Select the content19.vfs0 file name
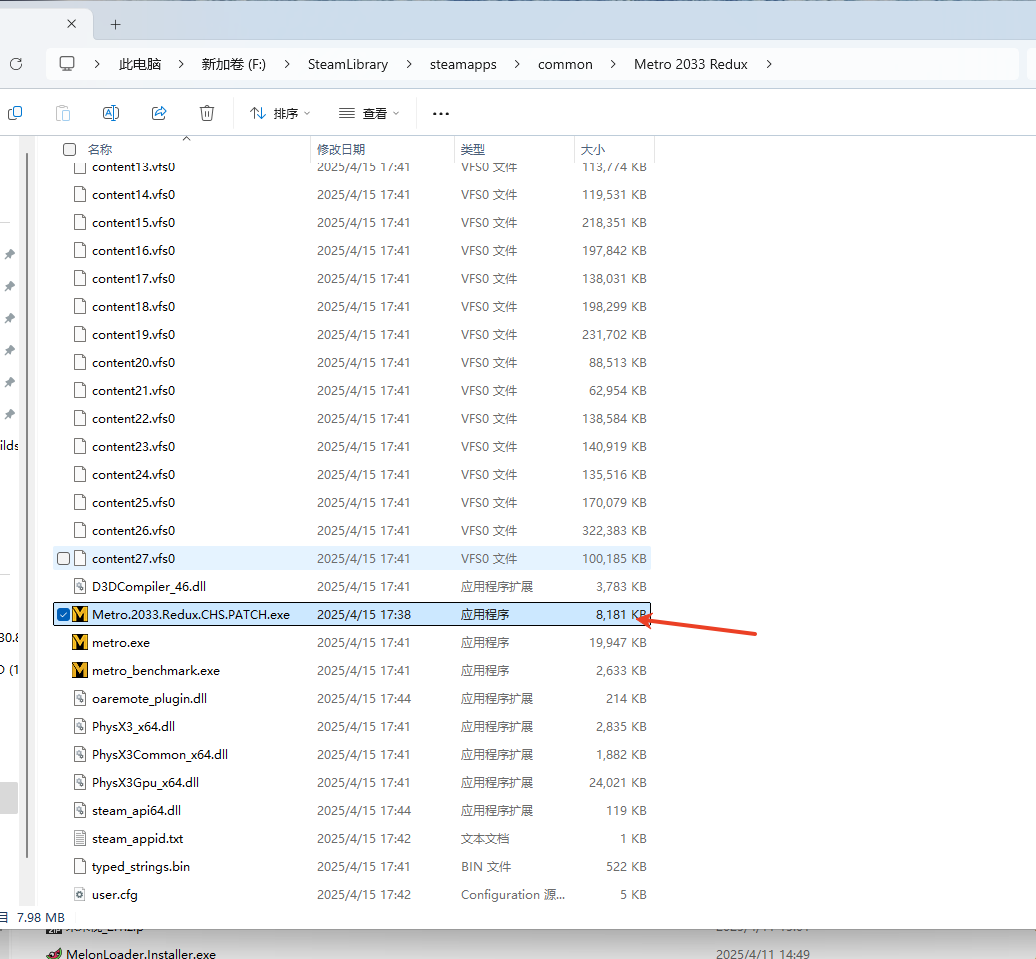This screenshot has width=1036, height=959. point(133,334)
